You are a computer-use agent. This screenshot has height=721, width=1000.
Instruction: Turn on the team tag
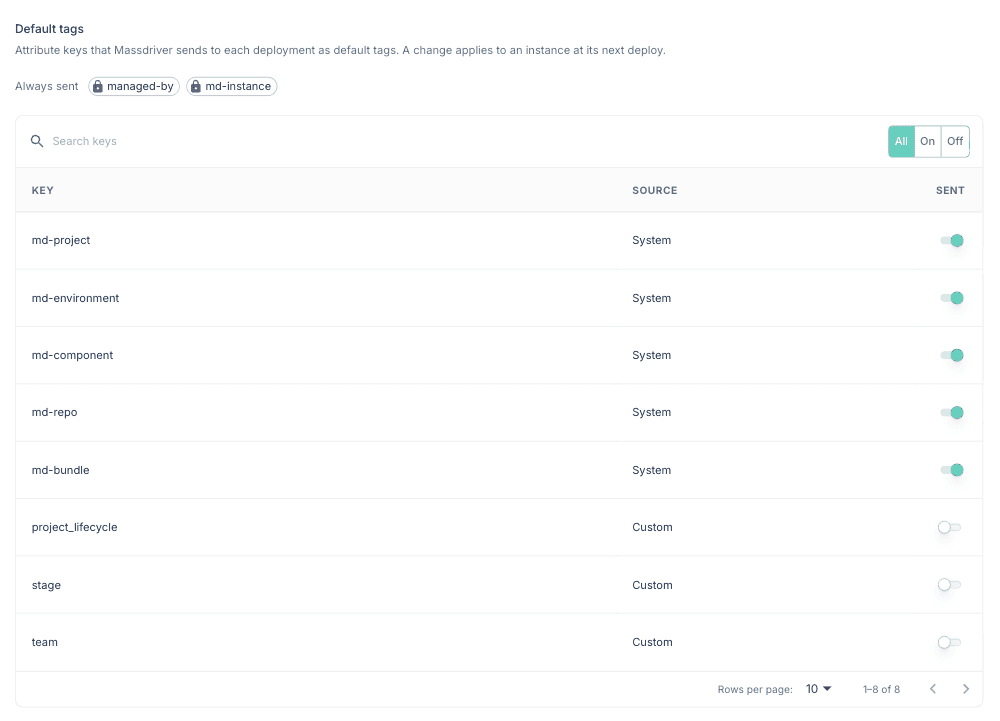pyautogui.click(x=949, y=642)
